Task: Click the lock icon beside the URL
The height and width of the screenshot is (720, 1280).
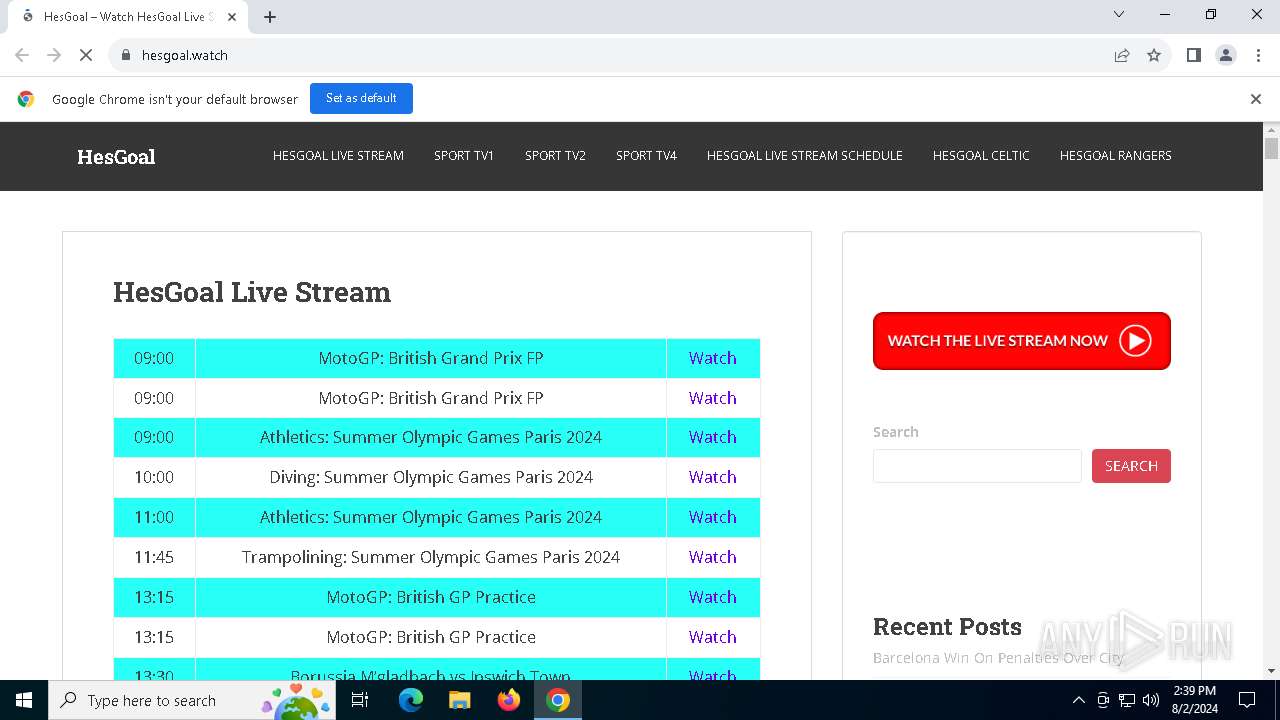Action: click(x=126, y=55)
